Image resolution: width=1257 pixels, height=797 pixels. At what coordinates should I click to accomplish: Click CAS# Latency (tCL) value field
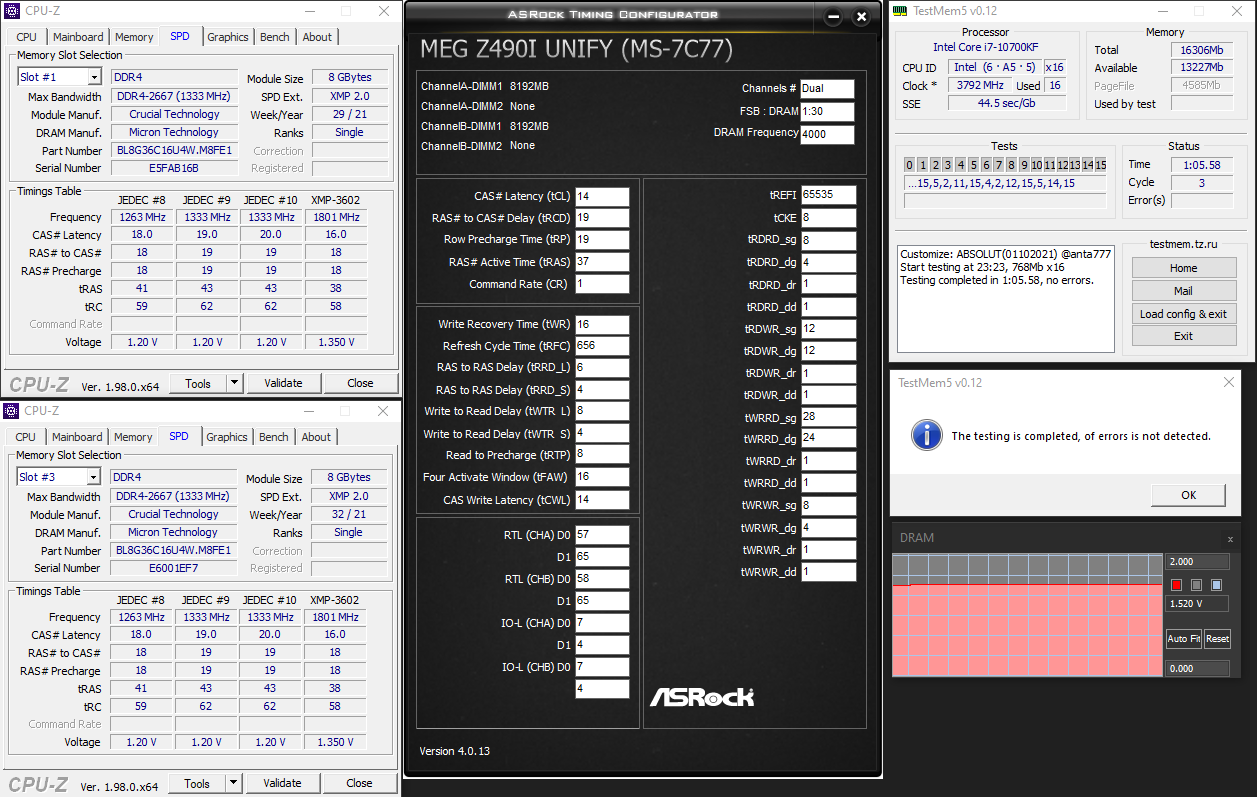click(x=602, y=196)
